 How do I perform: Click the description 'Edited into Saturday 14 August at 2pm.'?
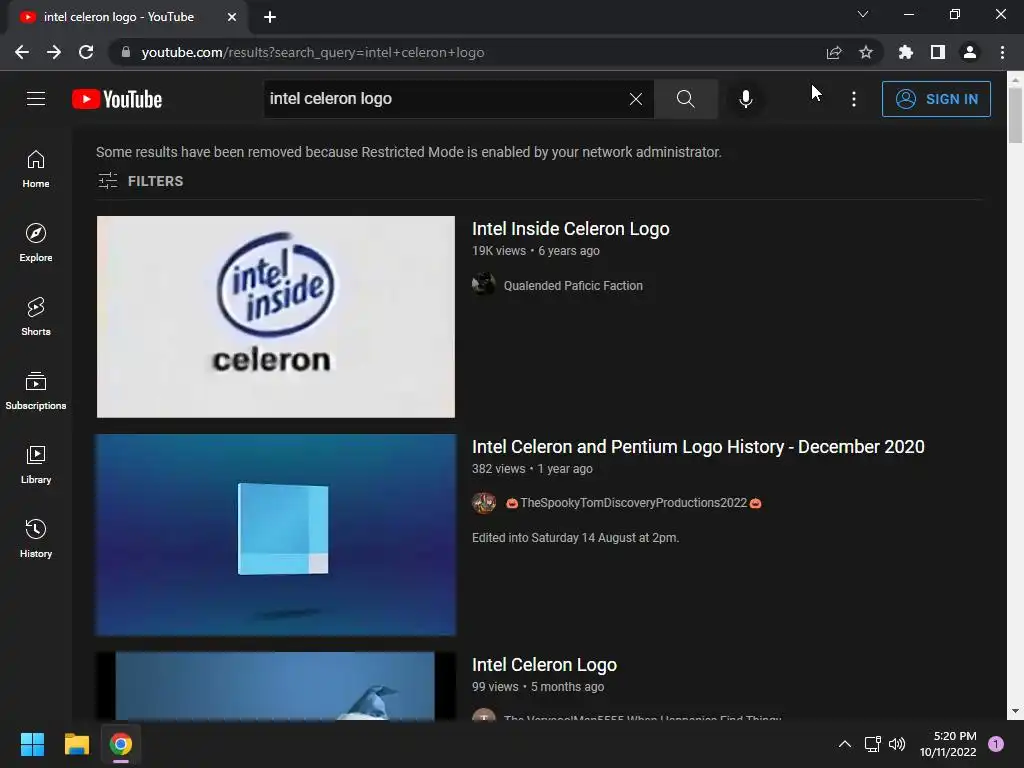[575, 538]
